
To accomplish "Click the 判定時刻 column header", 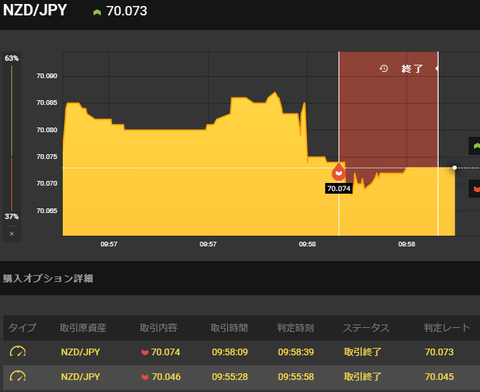I will 295,328.
